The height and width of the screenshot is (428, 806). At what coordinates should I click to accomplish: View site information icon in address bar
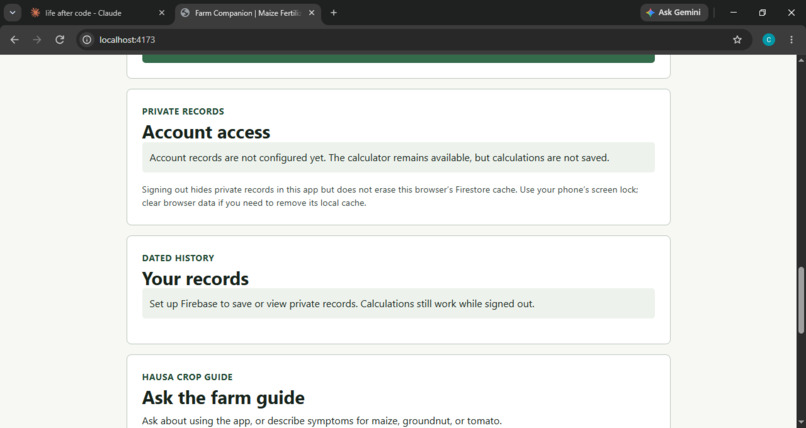pyautogui.click(x=87, y=40)
